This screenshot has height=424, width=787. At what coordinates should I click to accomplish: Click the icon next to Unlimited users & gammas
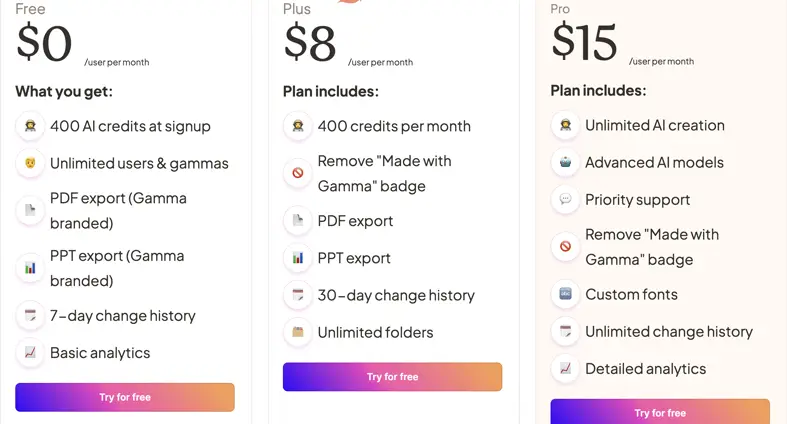tap(30, 163)
